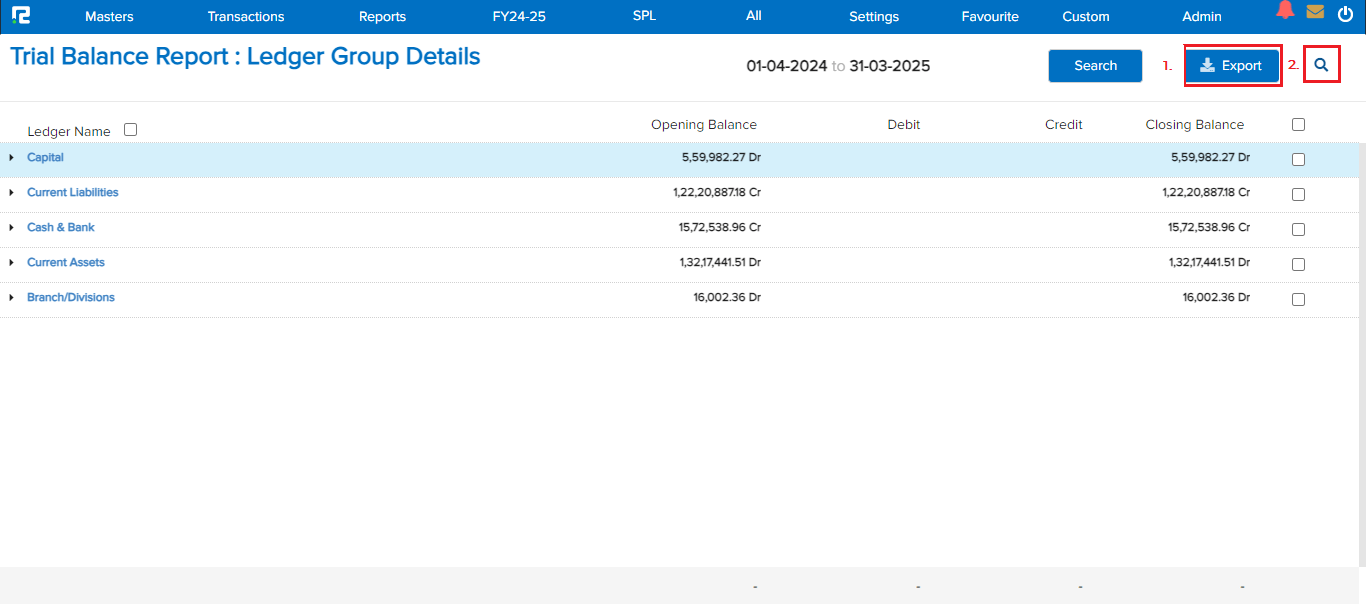
Task: Open the Current Assets ledger link
Action: click(66, 263)
